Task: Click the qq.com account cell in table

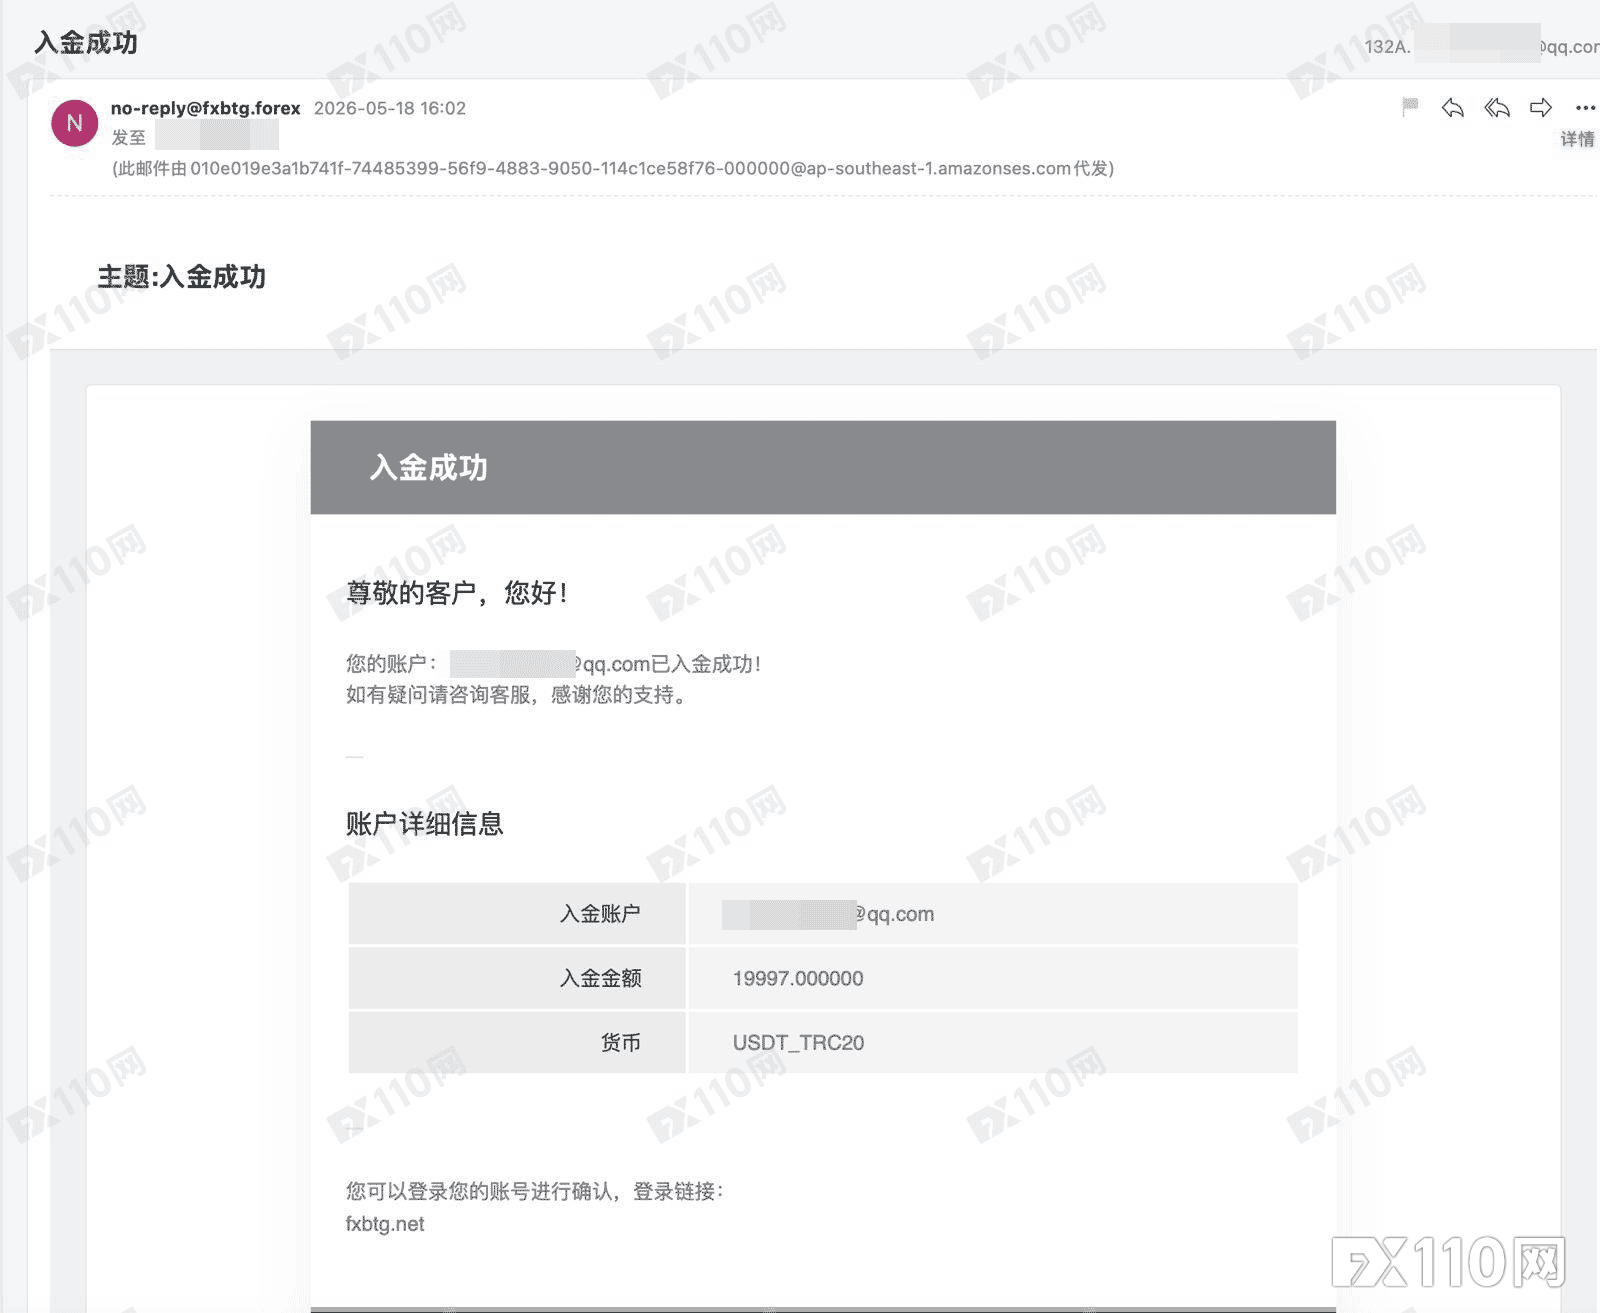Action: 993,914
